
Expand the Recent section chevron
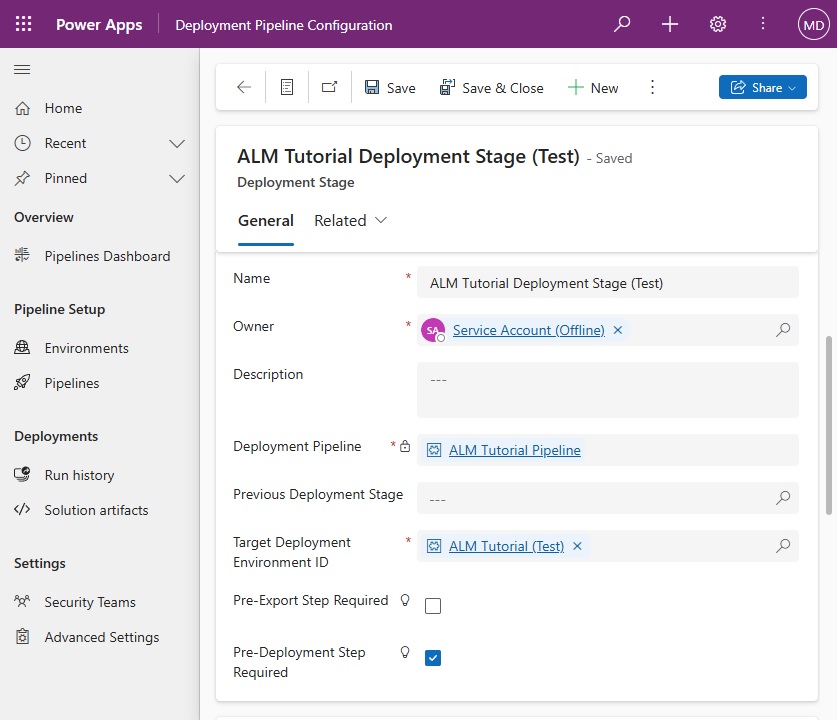point(177,144)
